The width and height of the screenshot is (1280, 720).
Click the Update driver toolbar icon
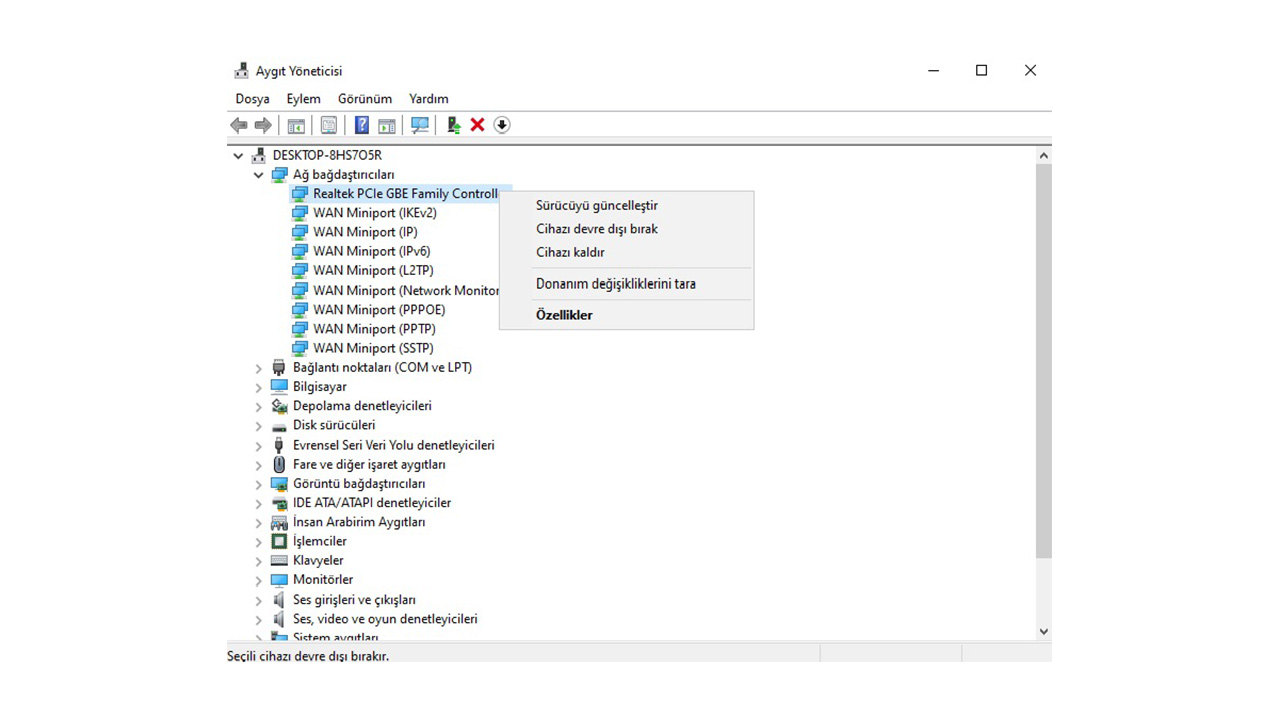[452, 124]
